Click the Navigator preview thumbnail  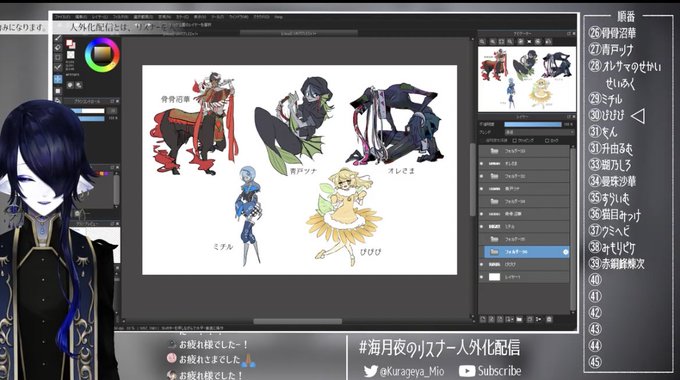(527, 79)
